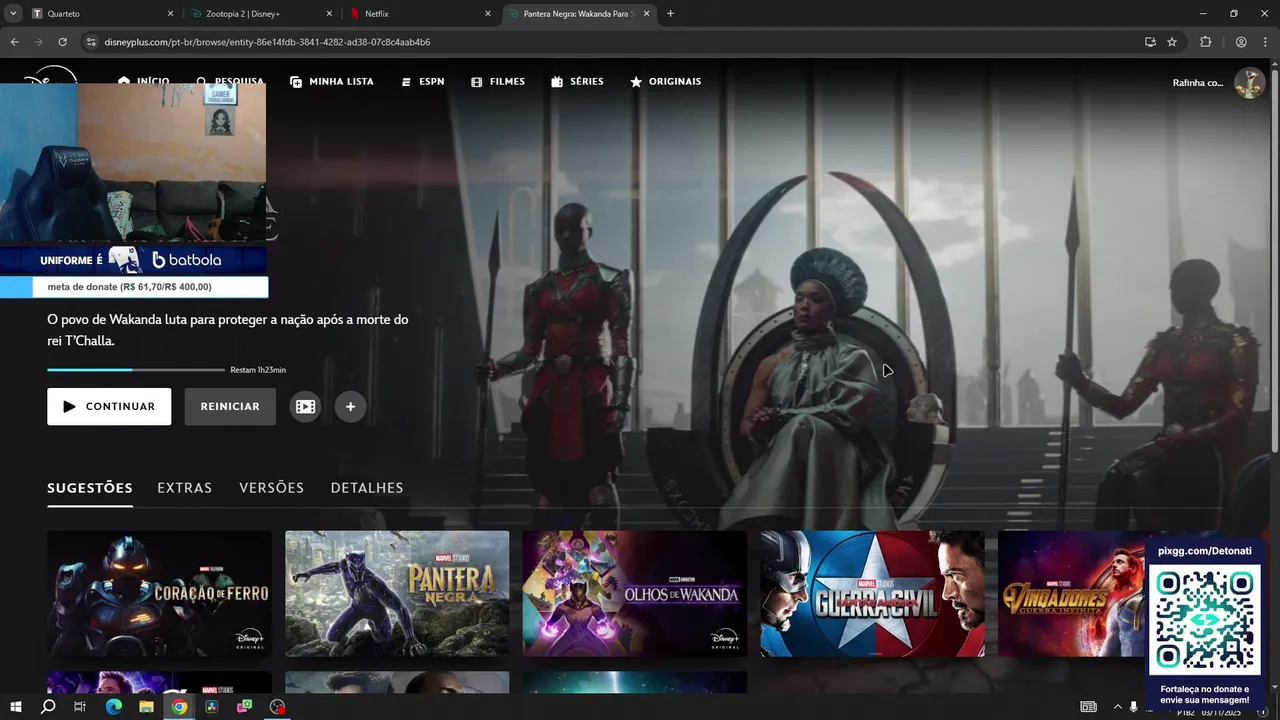Open Minha Lista in navigation bar
The height and width of the screenshot is (720, 1280).
(x=331, y=81)
